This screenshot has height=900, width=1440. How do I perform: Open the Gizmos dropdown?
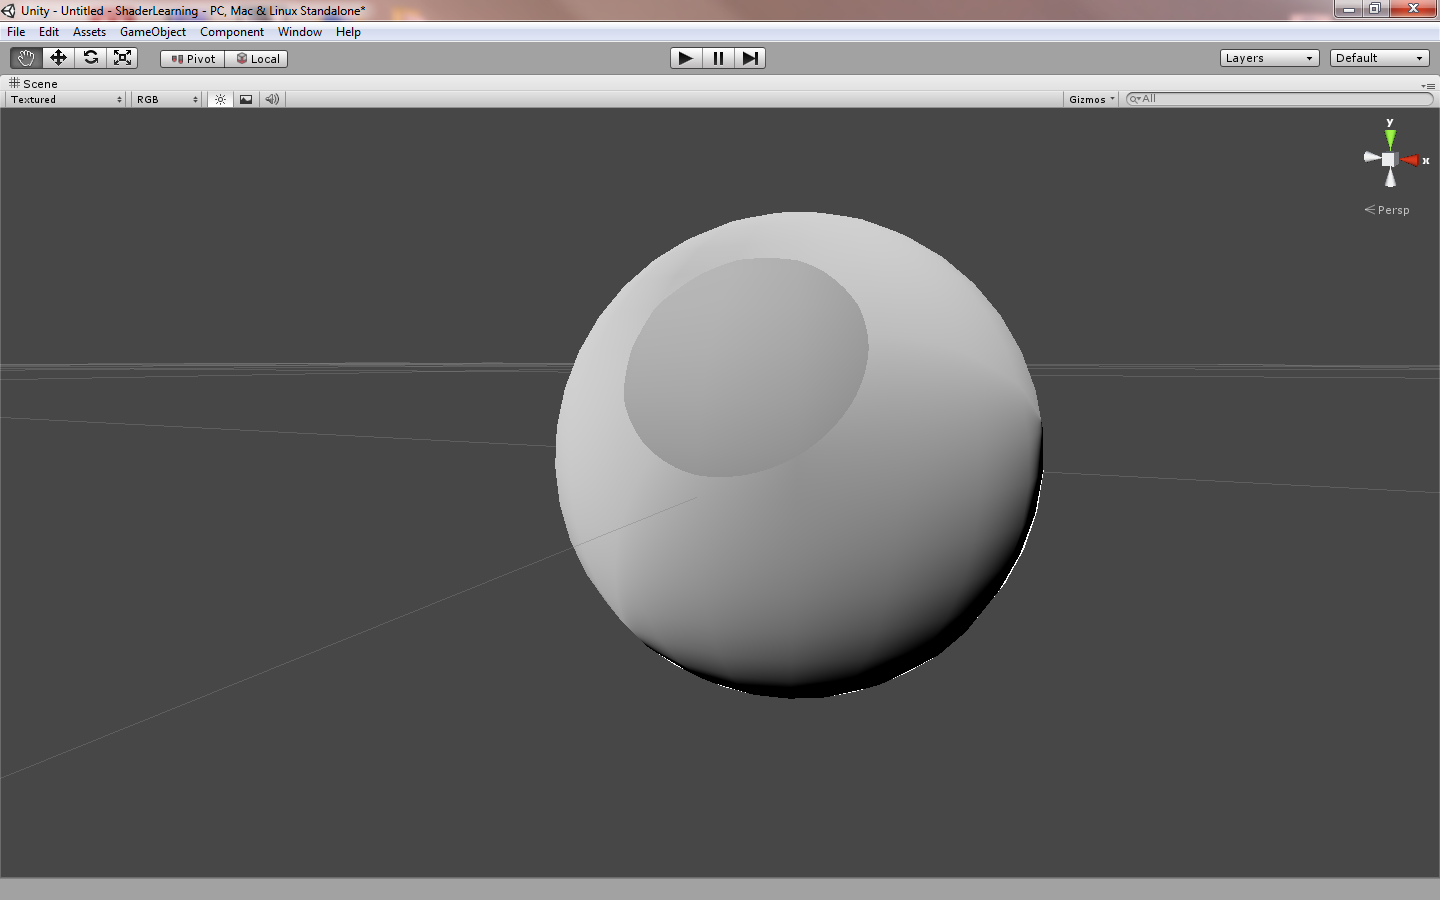(x=1091, y=99)
